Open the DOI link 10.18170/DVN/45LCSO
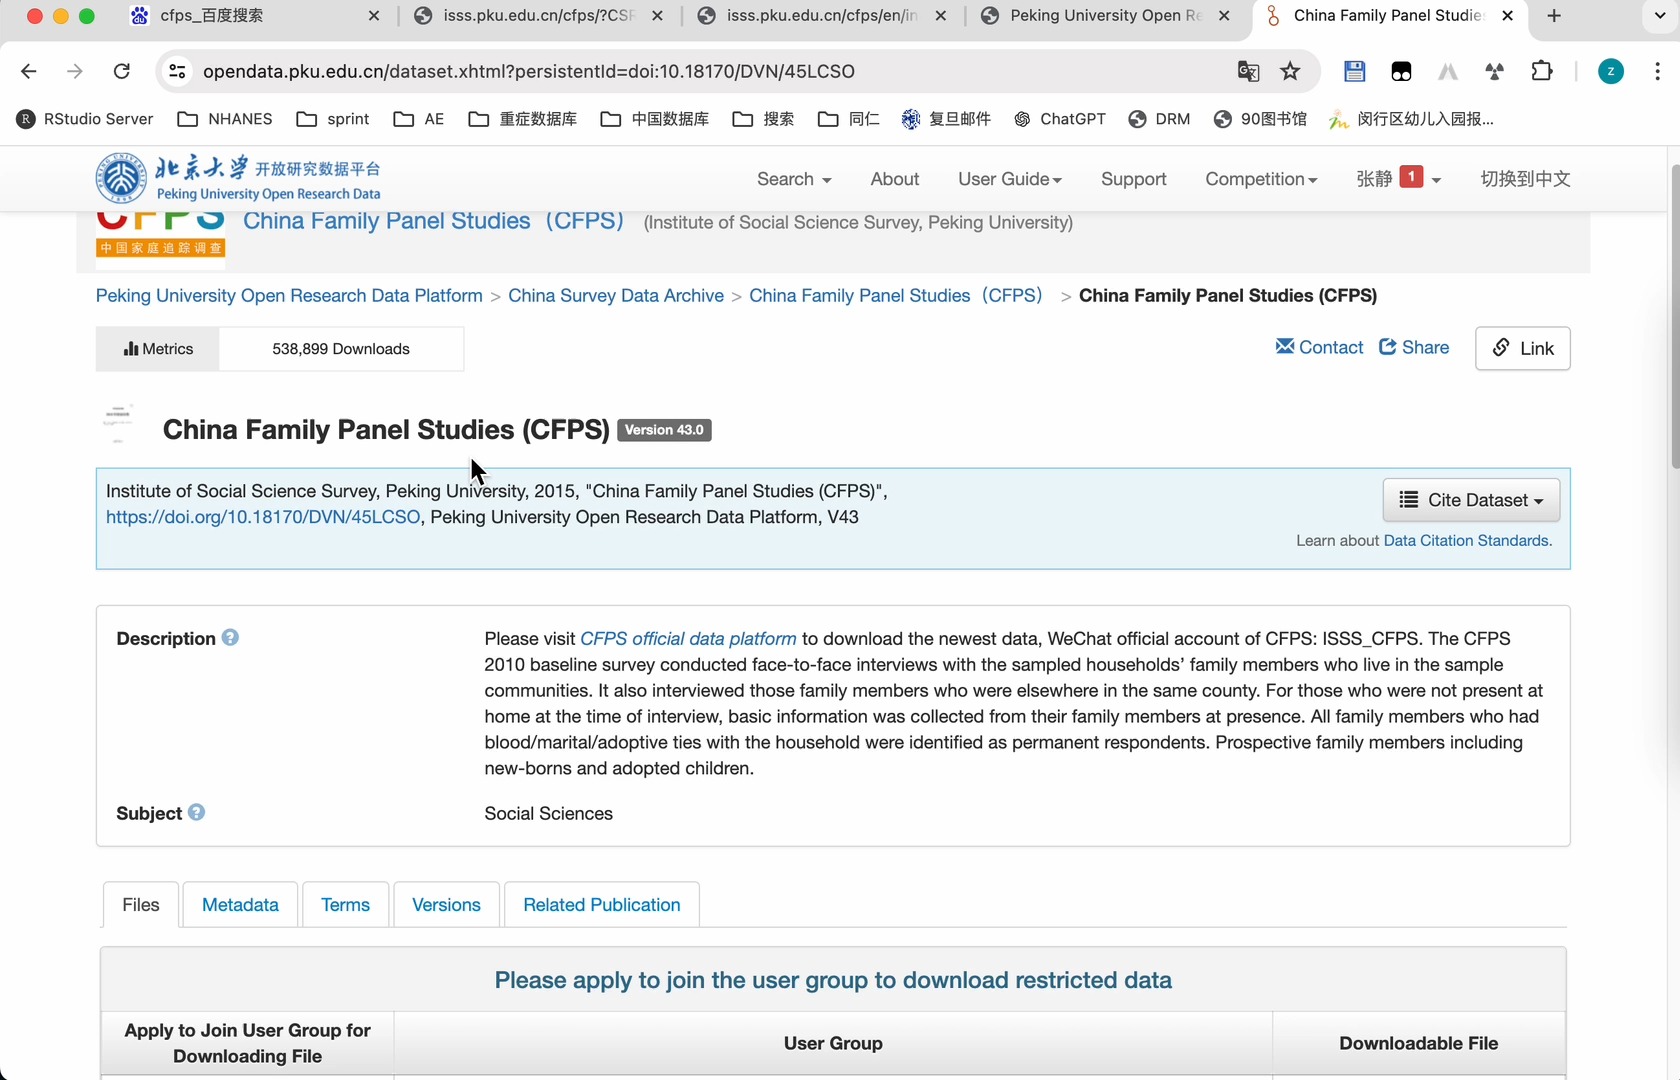This screenshot has height=1080, width=1680. 263,517
